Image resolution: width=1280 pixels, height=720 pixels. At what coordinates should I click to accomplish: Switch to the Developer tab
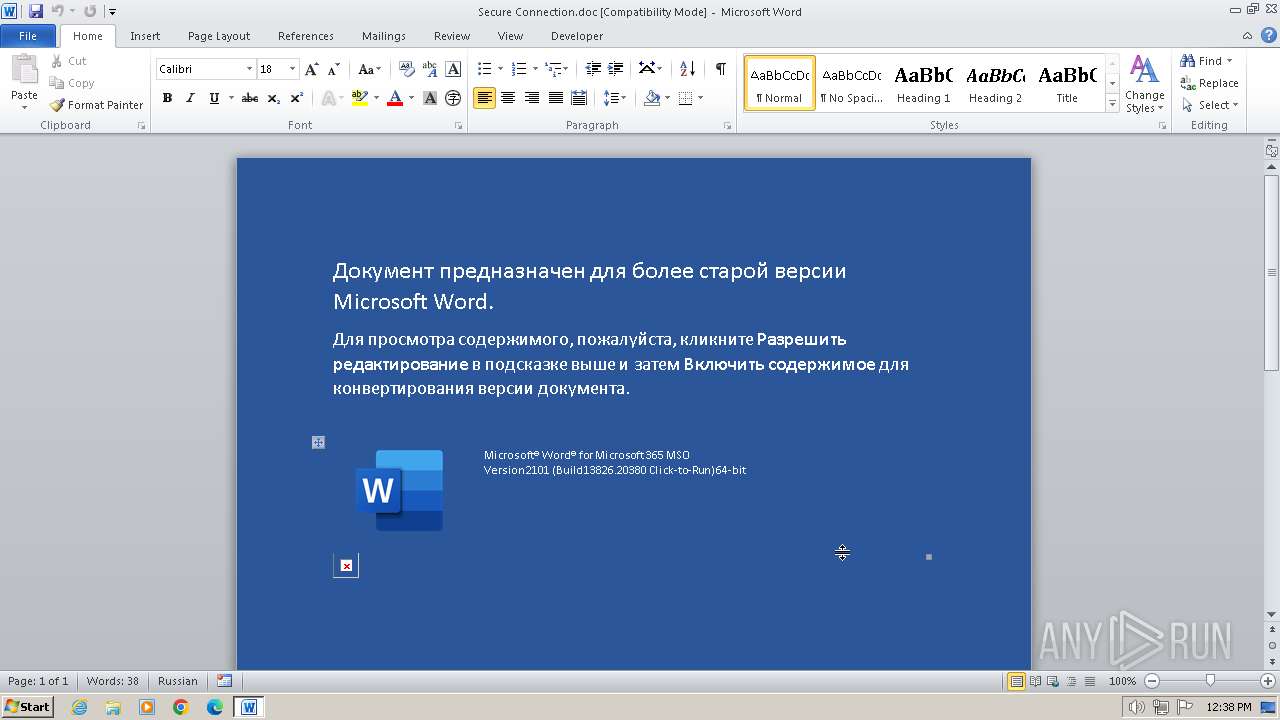pos(577,36)
